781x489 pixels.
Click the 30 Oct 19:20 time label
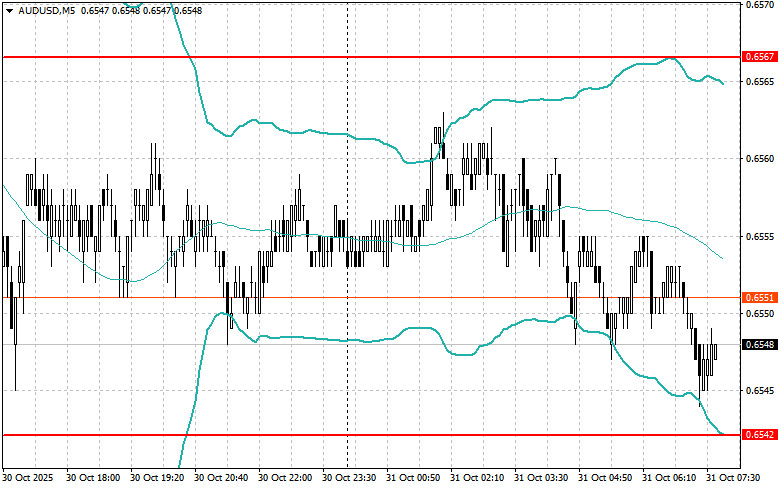point(157,478)
